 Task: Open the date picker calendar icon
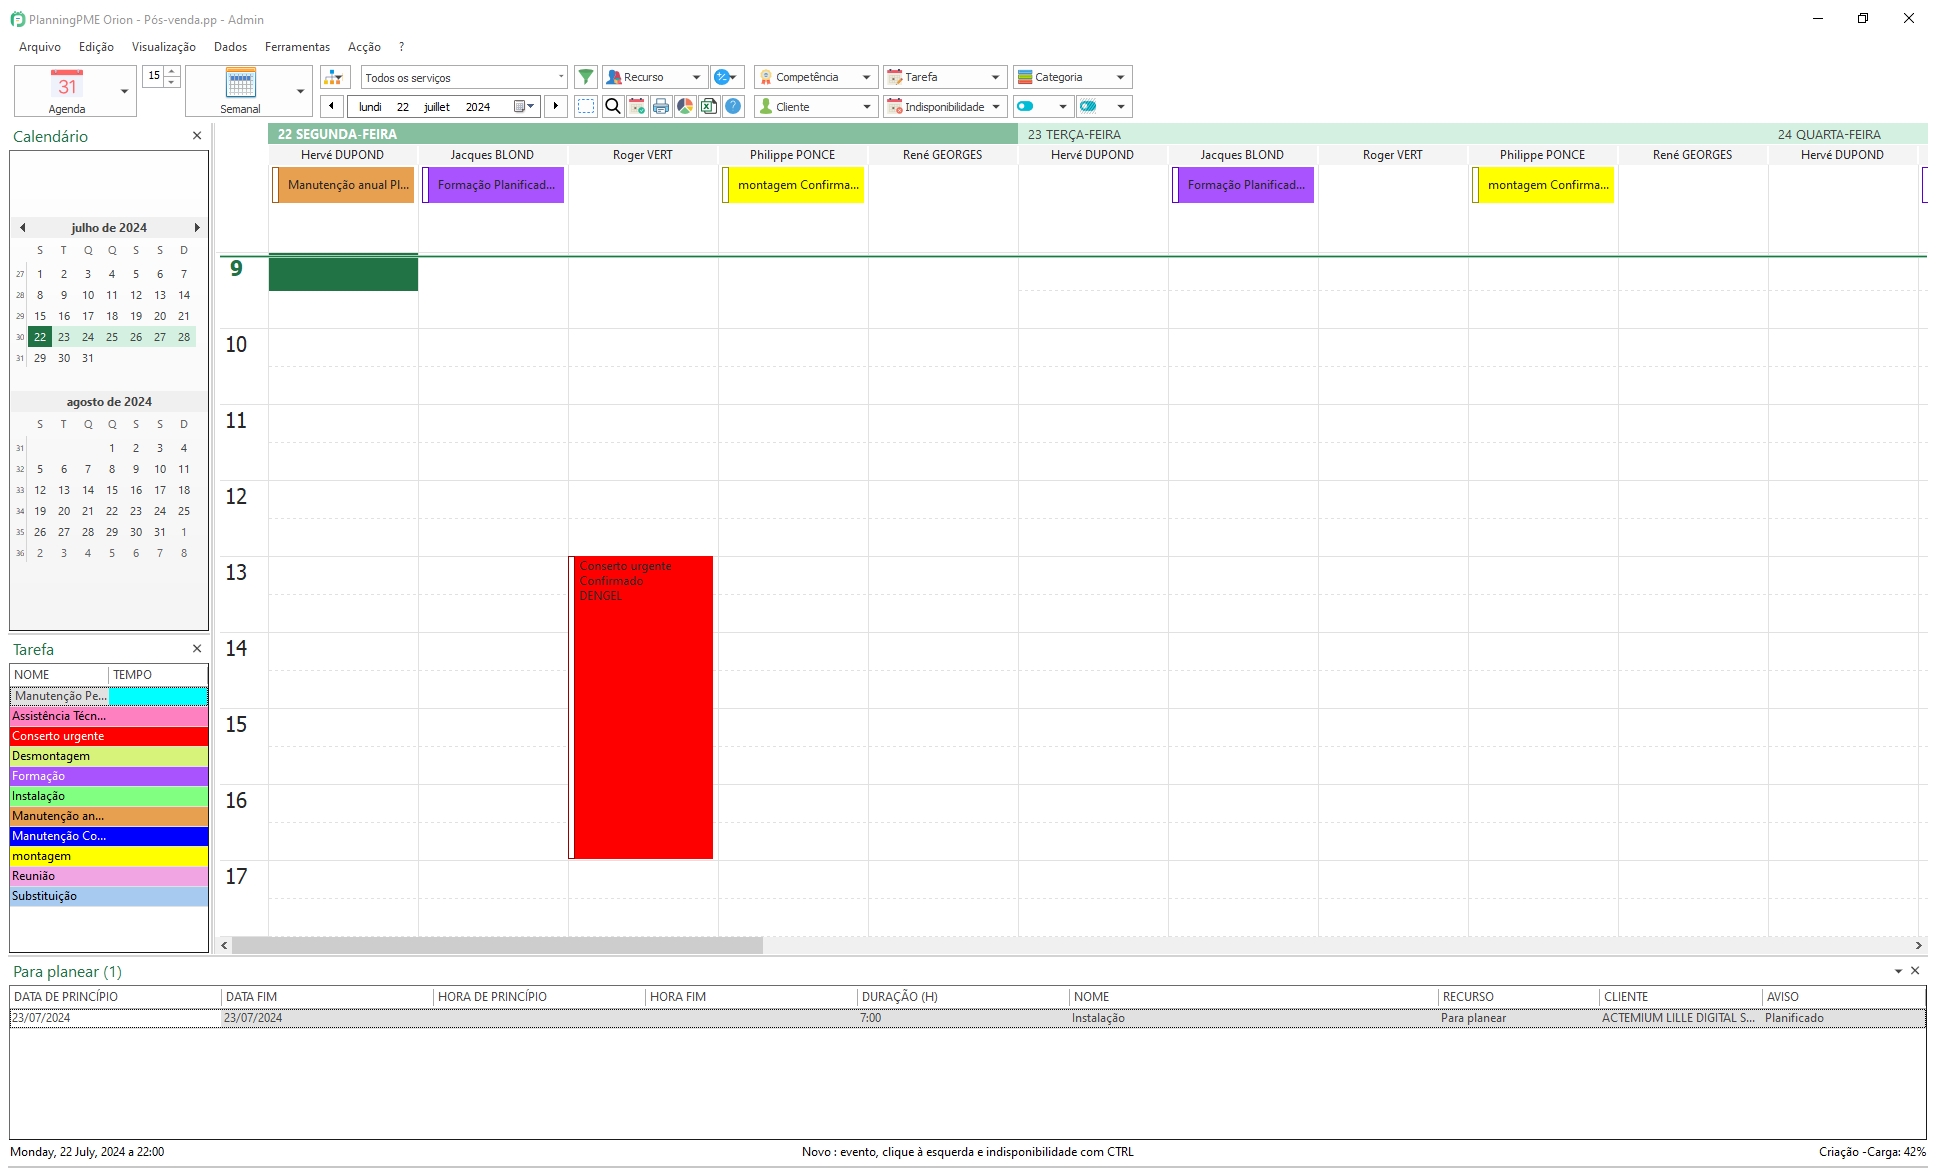point(524,106)
